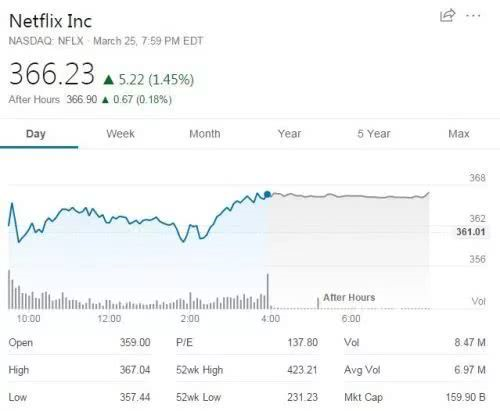Click the After Hours label in chart
500x411 pixels.
pyautogui.click(x=349, y=297)
